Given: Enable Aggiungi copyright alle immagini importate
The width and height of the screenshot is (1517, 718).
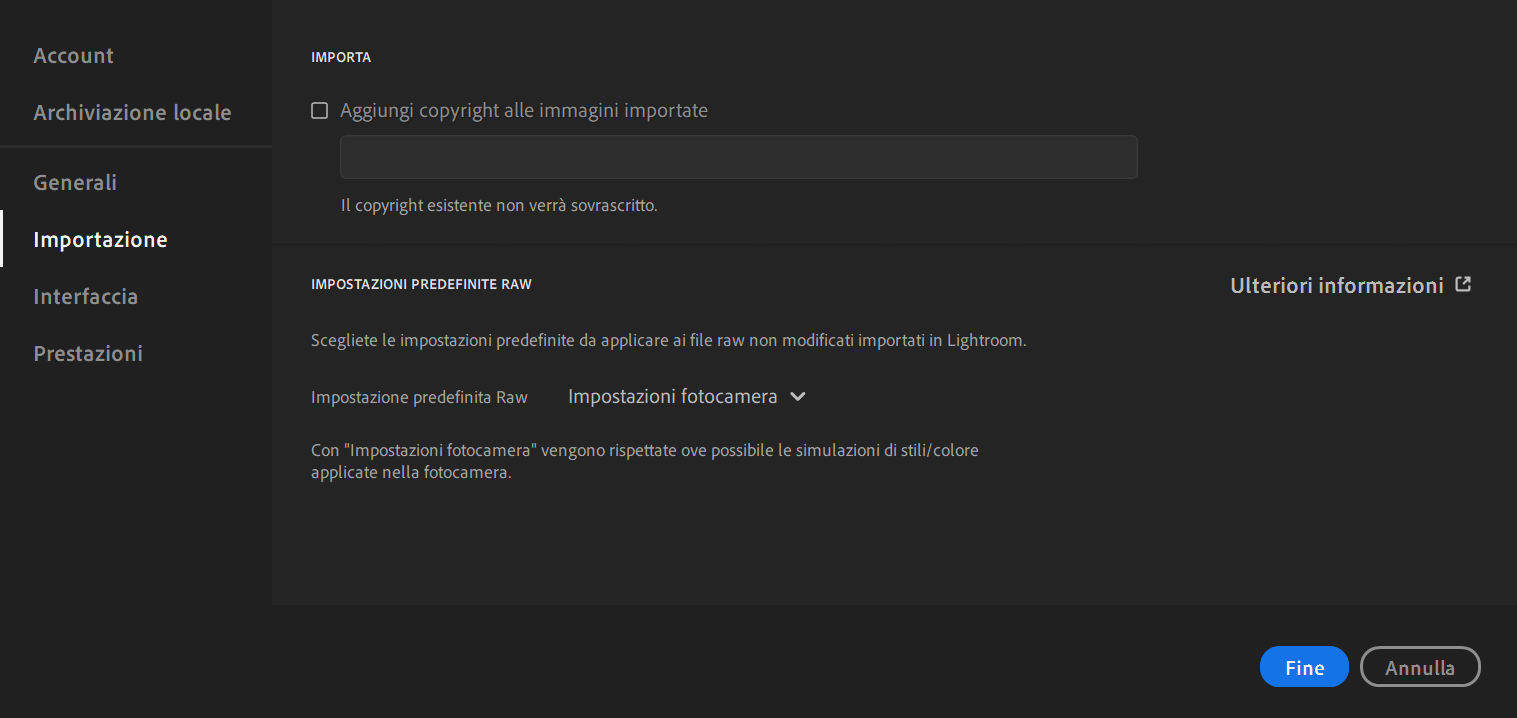Looking at the screenshot, I should [319, 110].
